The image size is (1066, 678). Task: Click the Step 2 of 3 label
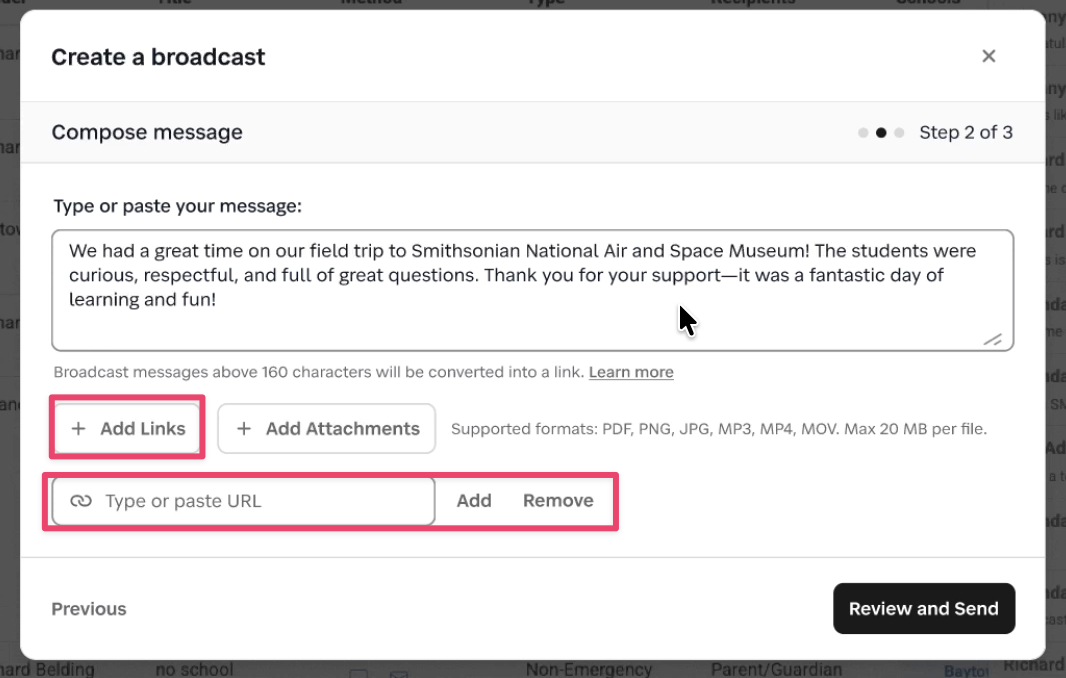click(965, 133)
